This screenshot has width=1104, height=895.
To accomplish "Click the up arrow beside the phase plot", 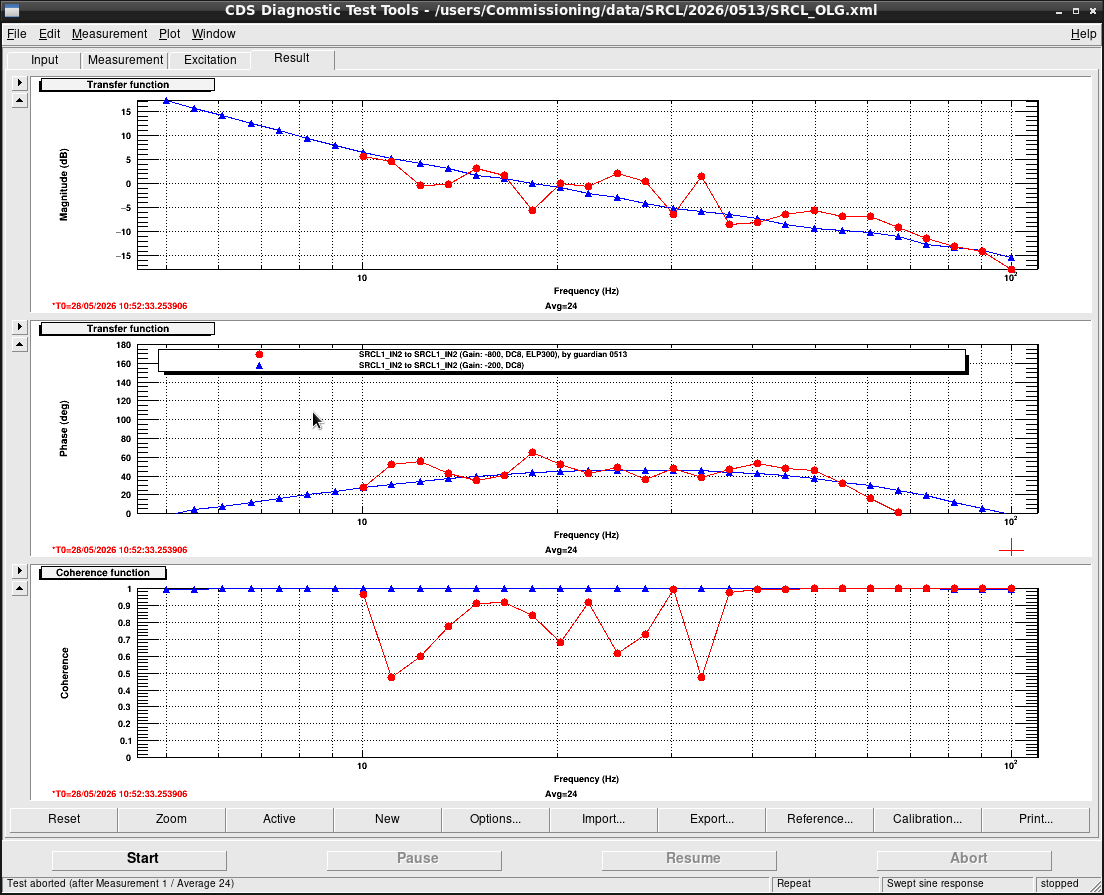I will [20, 345].
